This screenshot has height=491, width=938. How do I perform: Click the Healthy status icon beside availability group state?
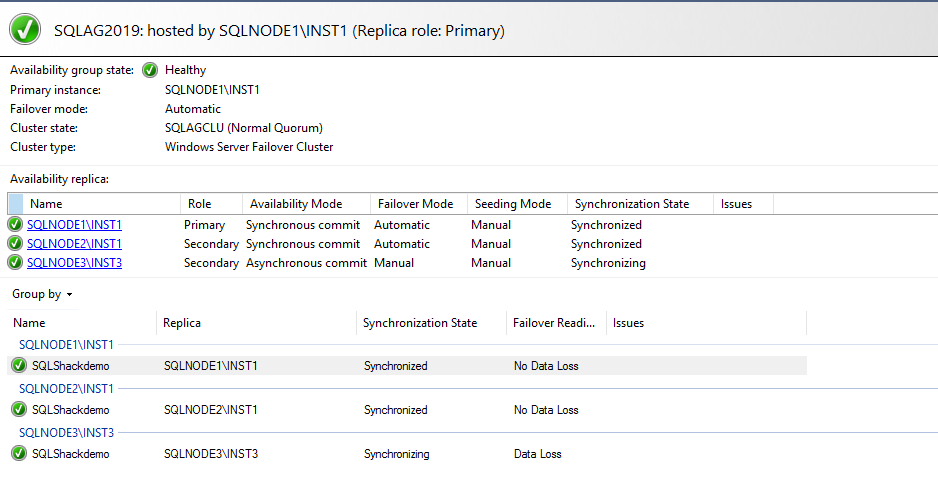pos(150,70)
